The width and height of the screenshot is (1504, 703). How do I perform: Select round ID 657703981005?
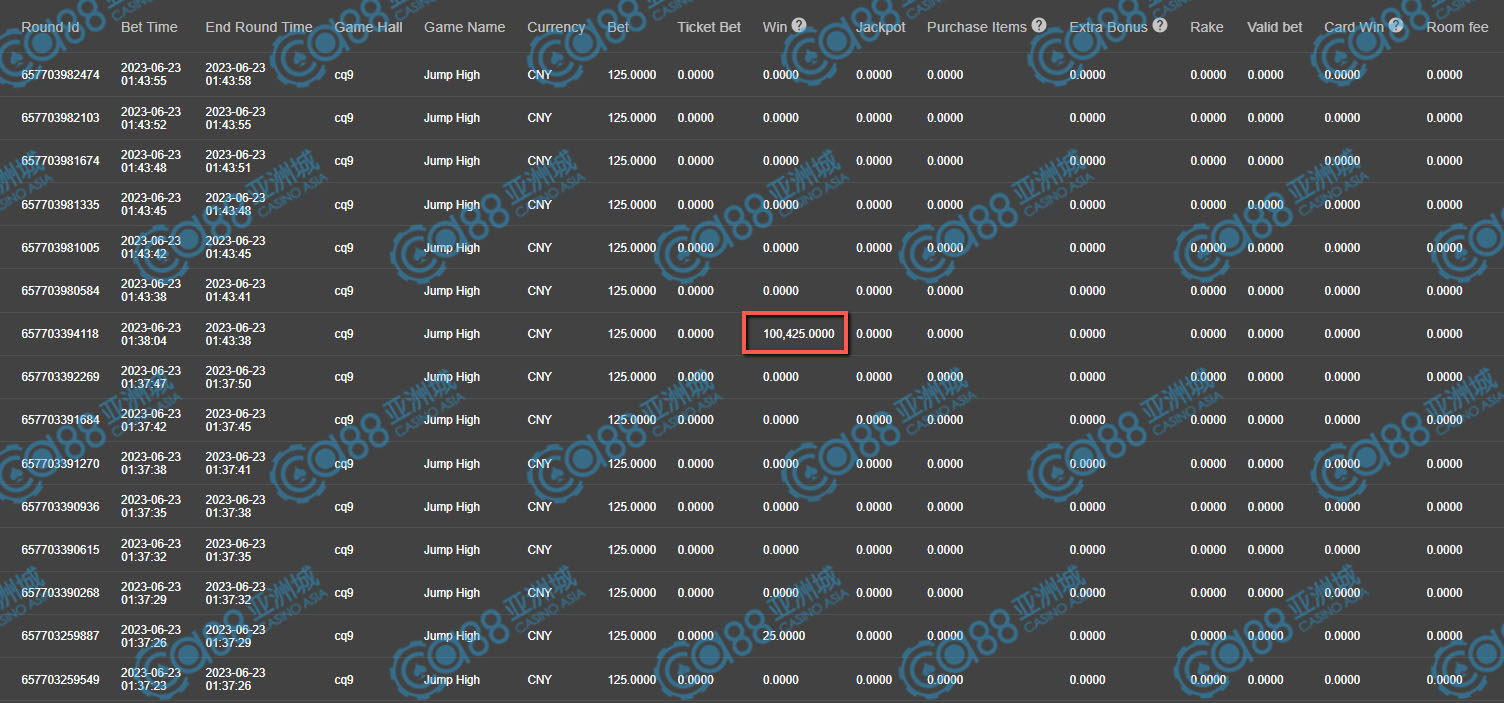click(60, 248)
